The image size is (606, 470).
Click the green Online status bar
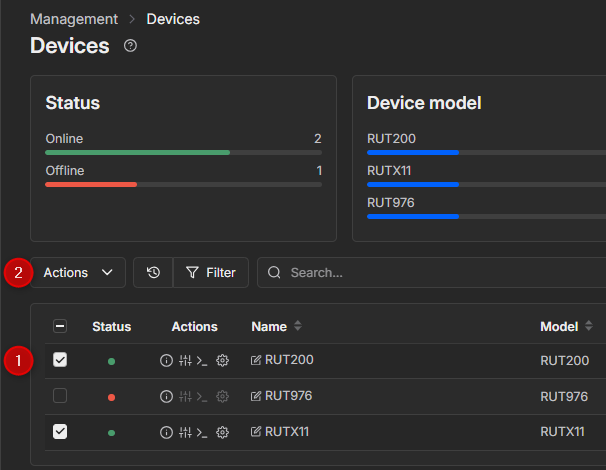(x=138, y=153)
